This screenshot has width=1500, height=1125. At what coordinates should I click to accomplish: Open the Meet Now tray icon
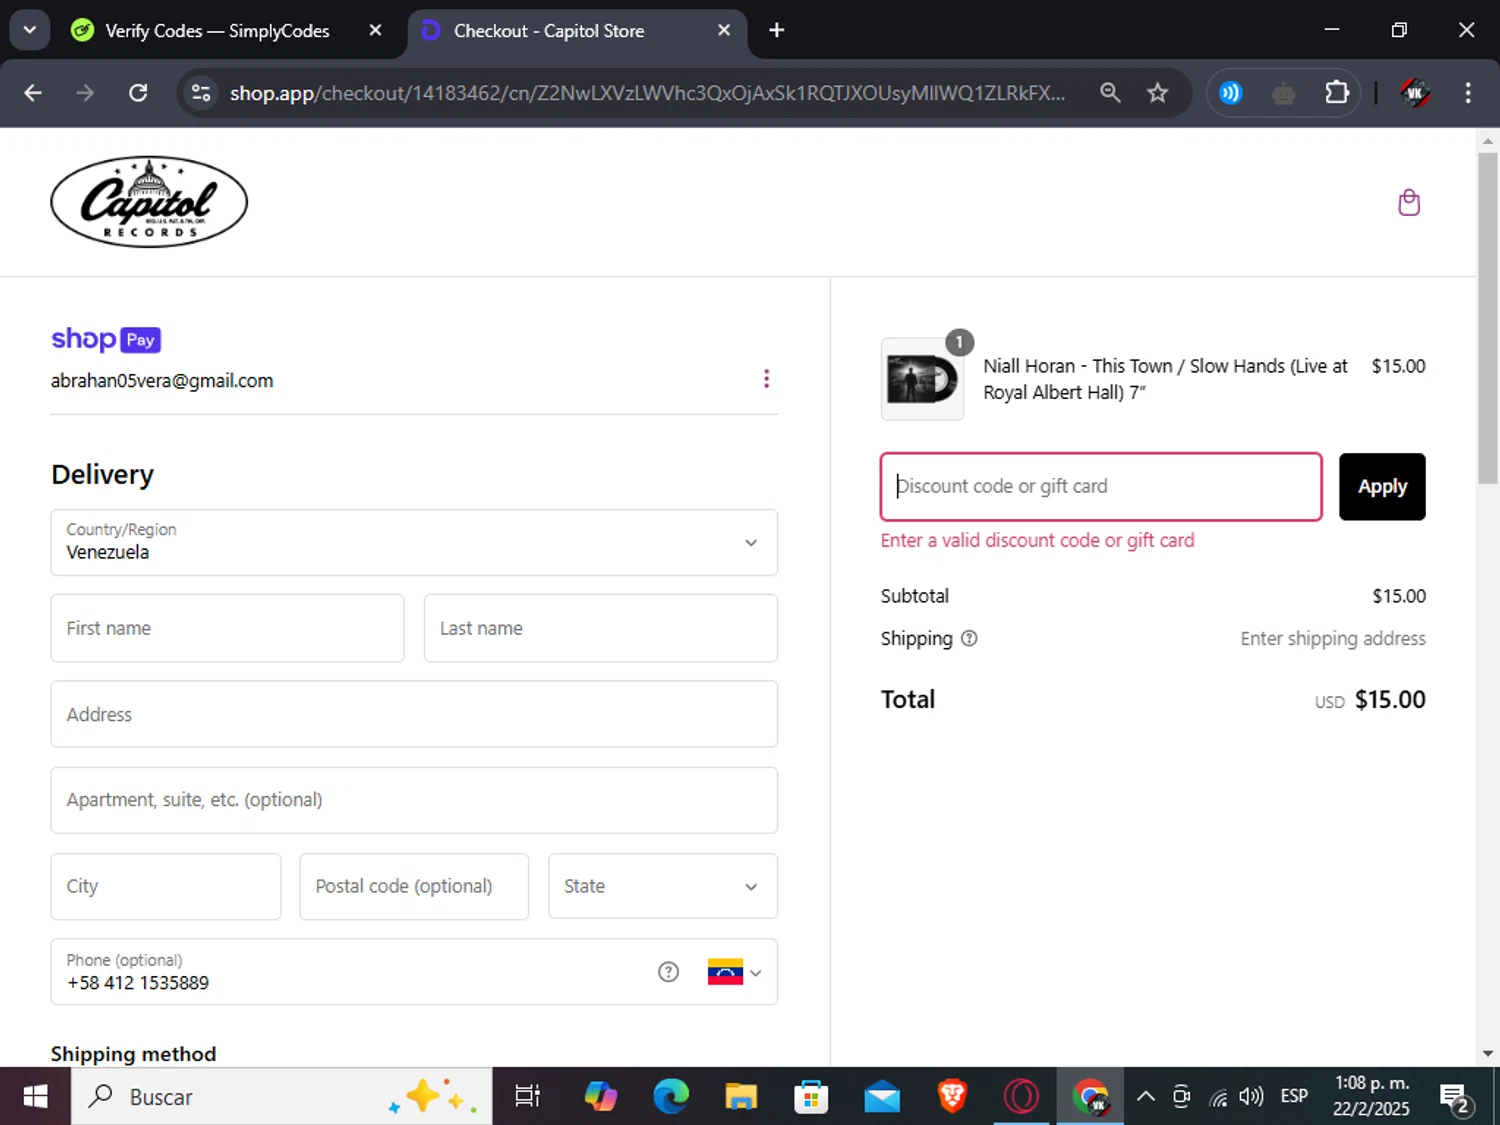coord(1181,1097)
